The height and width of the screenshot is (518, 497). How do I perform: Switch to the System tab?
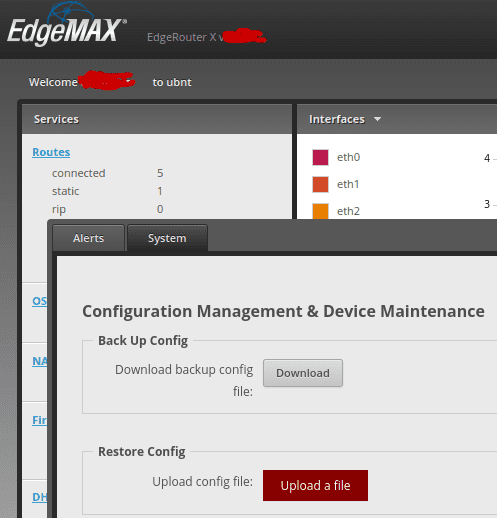tap(167, 238)
